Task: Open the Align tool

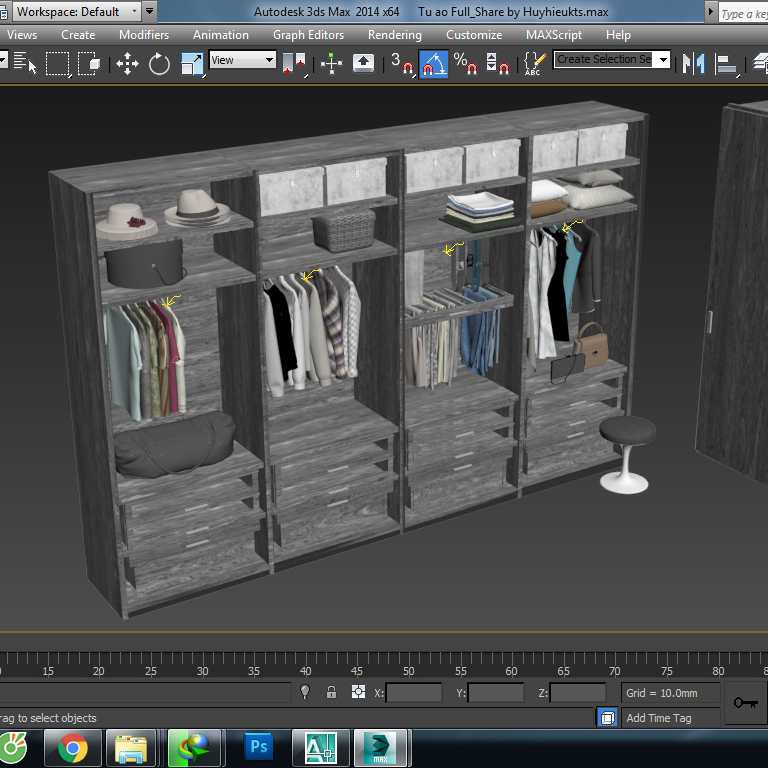Action: [x=727, y=64]
